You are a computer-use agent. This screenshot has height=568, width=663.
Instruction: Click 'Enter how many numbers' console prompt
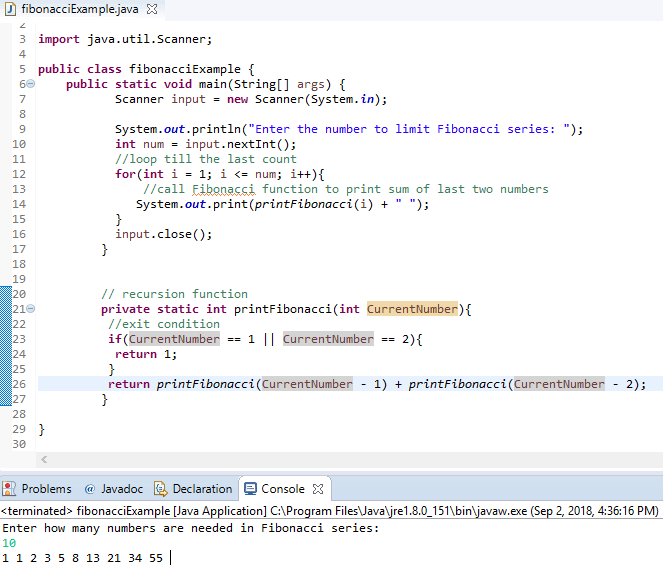pyautogui.click(x=190, y=528)
